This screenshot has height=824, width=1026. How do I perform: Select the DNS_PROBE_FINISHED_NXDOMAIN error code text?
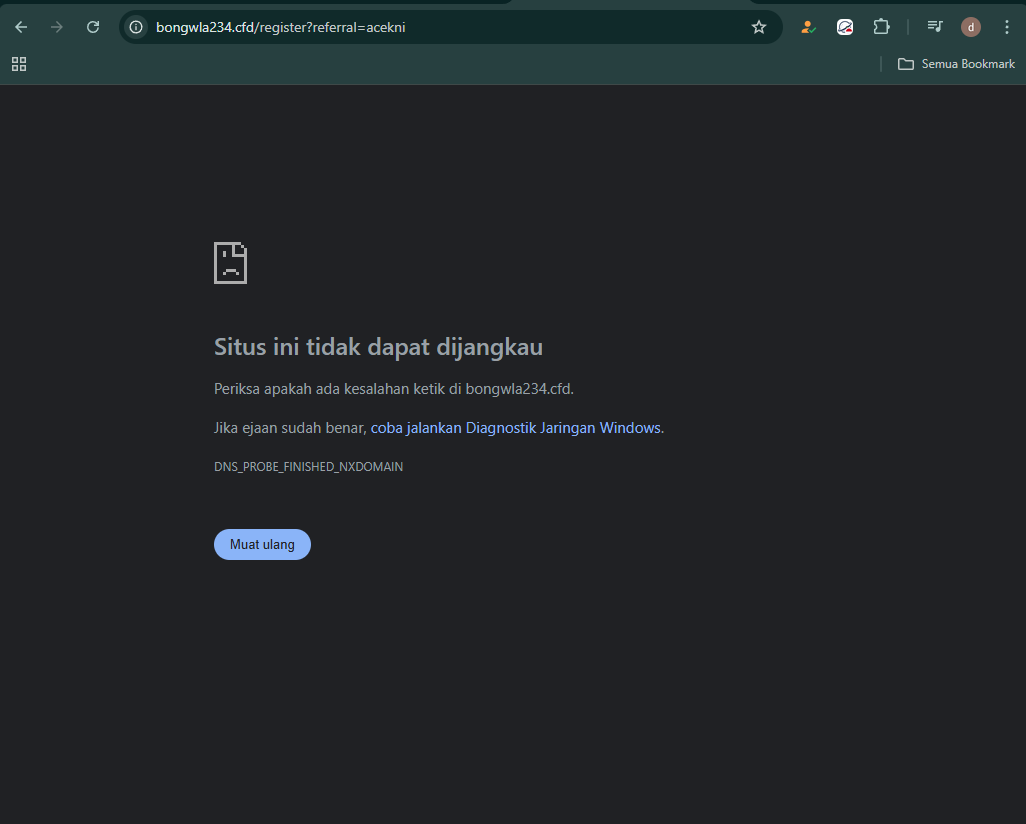click(x=308, y=467)
